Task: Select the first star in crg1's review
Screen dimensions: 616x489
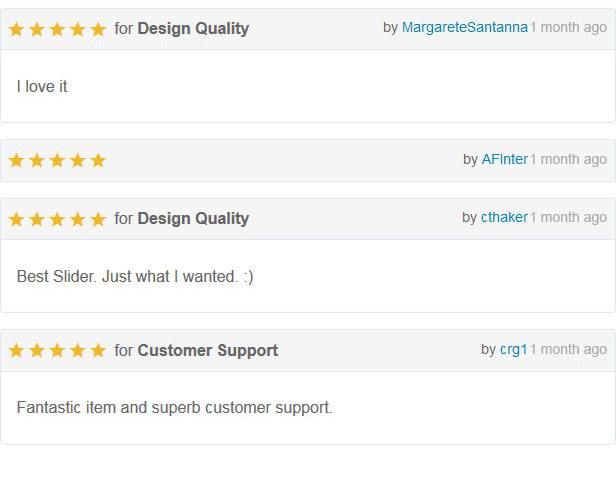Action: point(17,351)
